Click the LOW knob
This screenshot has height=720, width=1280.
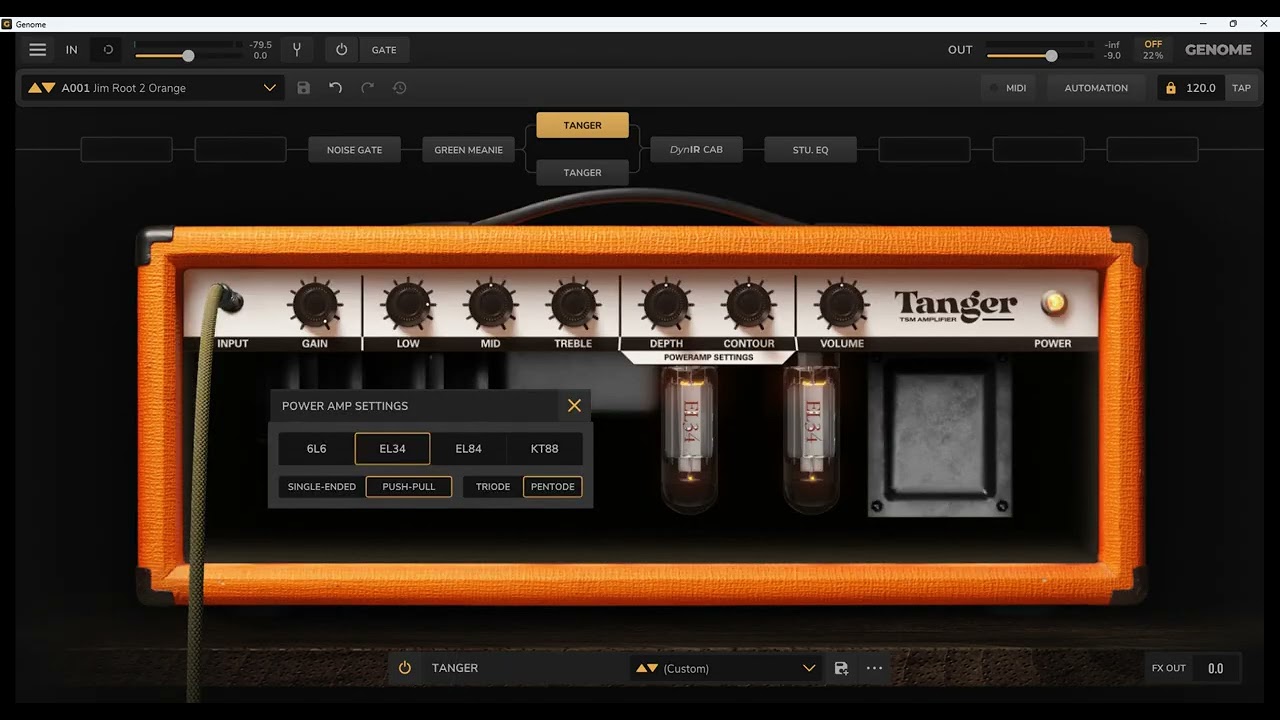tap(408, 305)
